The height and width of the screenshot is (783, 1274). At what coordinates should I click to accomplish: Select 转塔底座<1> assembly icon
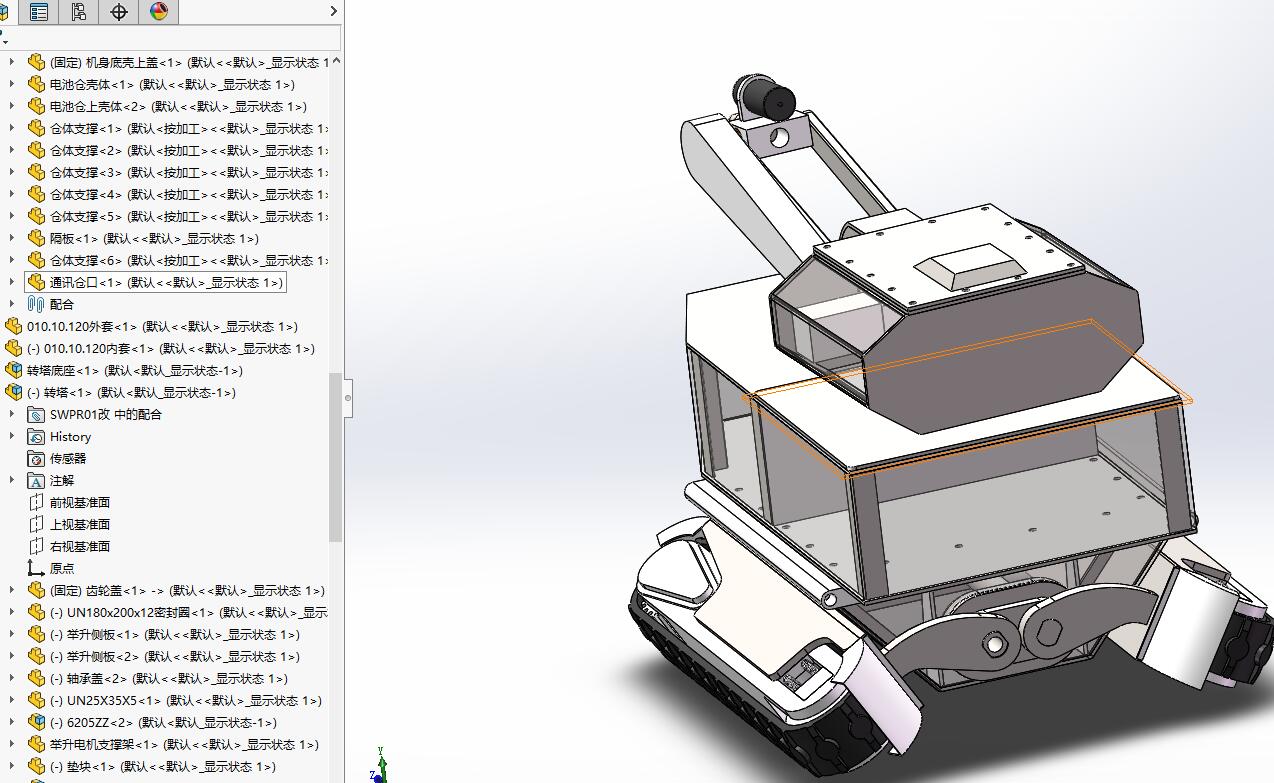pos(13,370)
